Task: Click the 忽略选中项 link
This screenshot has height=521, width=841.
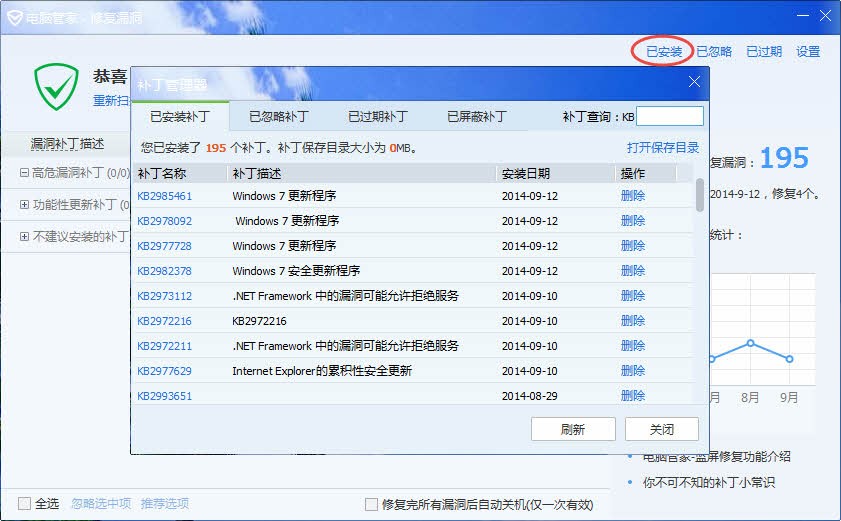Action: [101, 503]
